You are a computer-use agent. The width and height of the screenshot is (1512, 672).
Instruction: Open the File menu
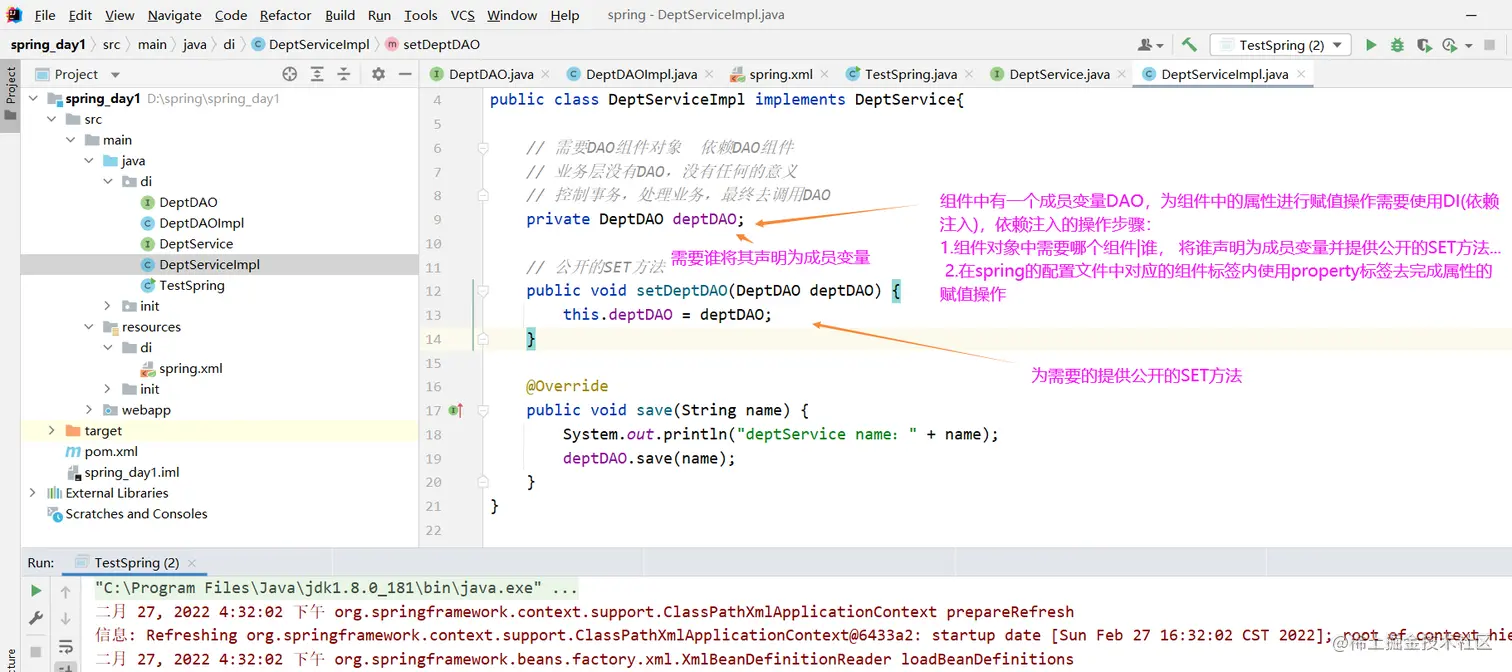pos(45,15)
